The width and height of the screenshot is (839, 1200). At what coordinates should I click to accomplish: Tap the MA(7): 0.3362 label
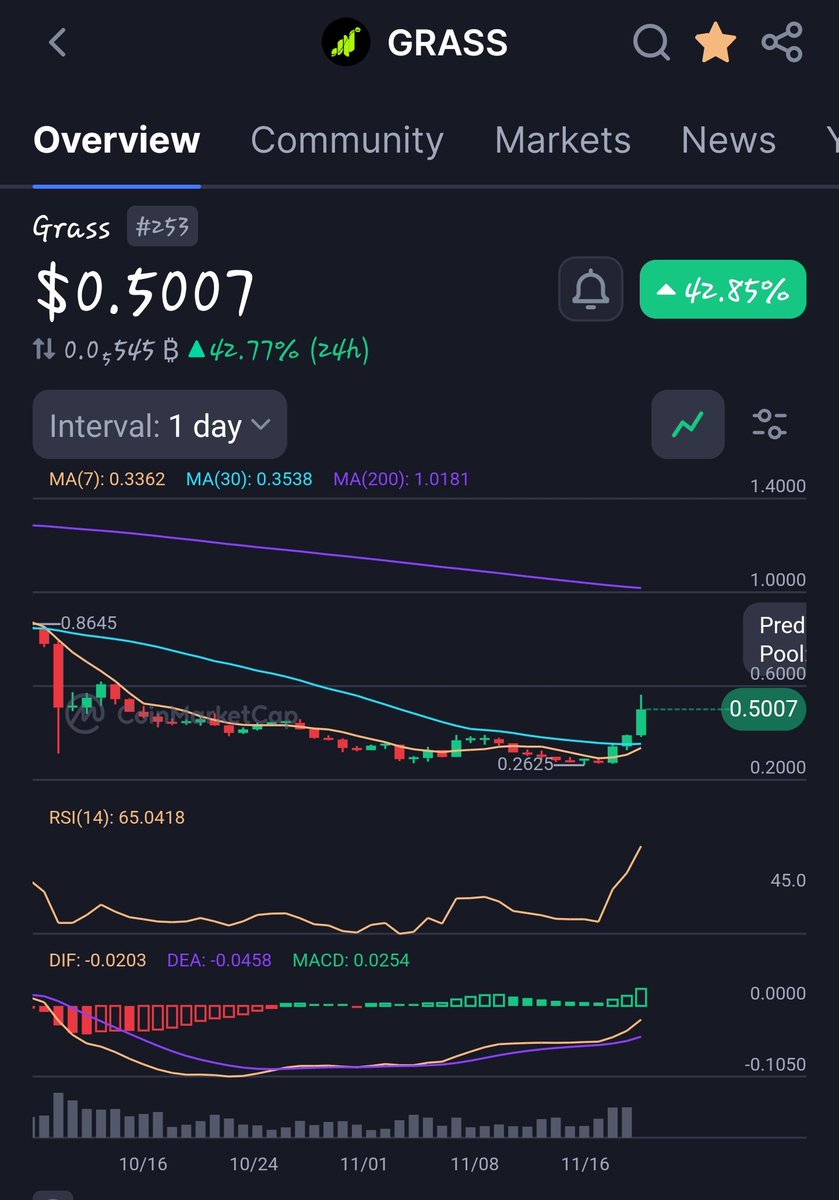coord(107,479)
